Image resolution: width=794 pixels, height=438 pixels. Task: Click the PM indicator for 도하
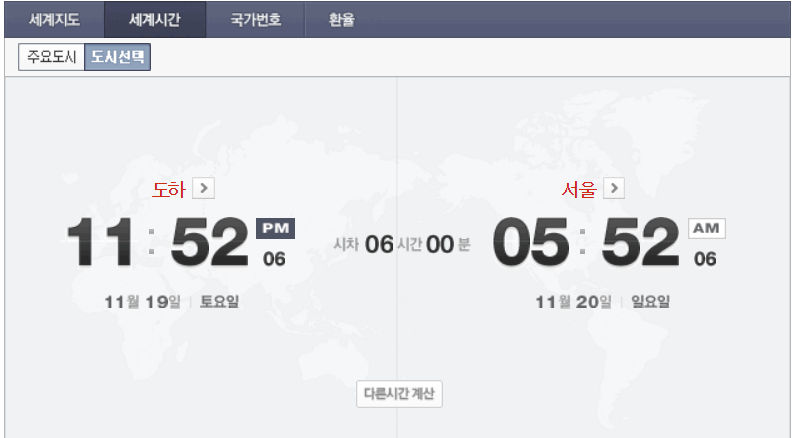pos(275,228)
